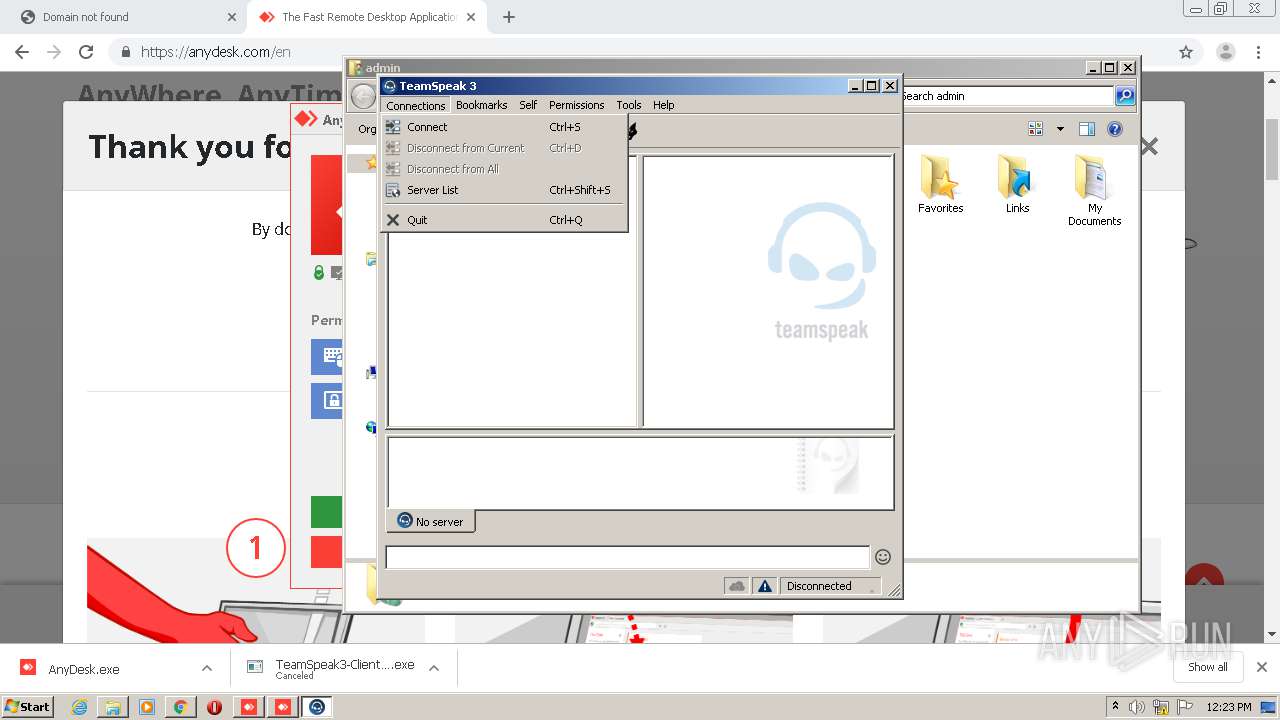Open the Self menu in TeamSpeak
The width and height of the screenshot is (1280, 720).
point(528,105)
